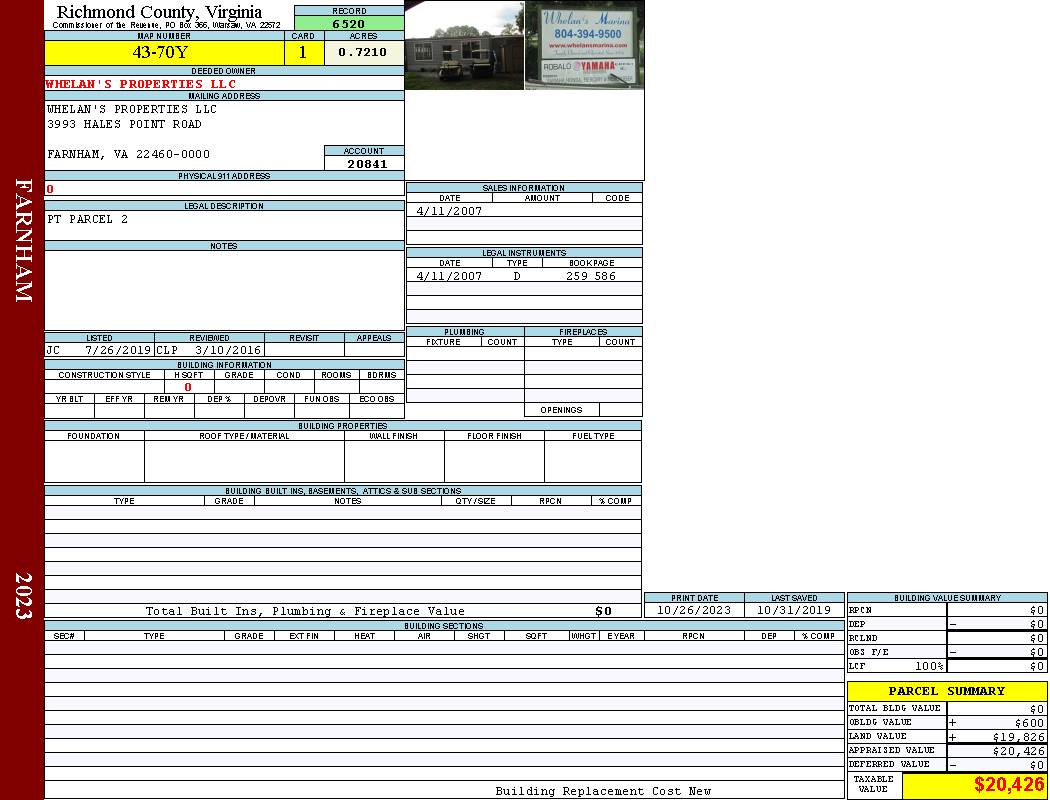This screenshot has height=800, width=1050.
Task: Click the building photo thumbnail
Action: (x=464, y=45)
